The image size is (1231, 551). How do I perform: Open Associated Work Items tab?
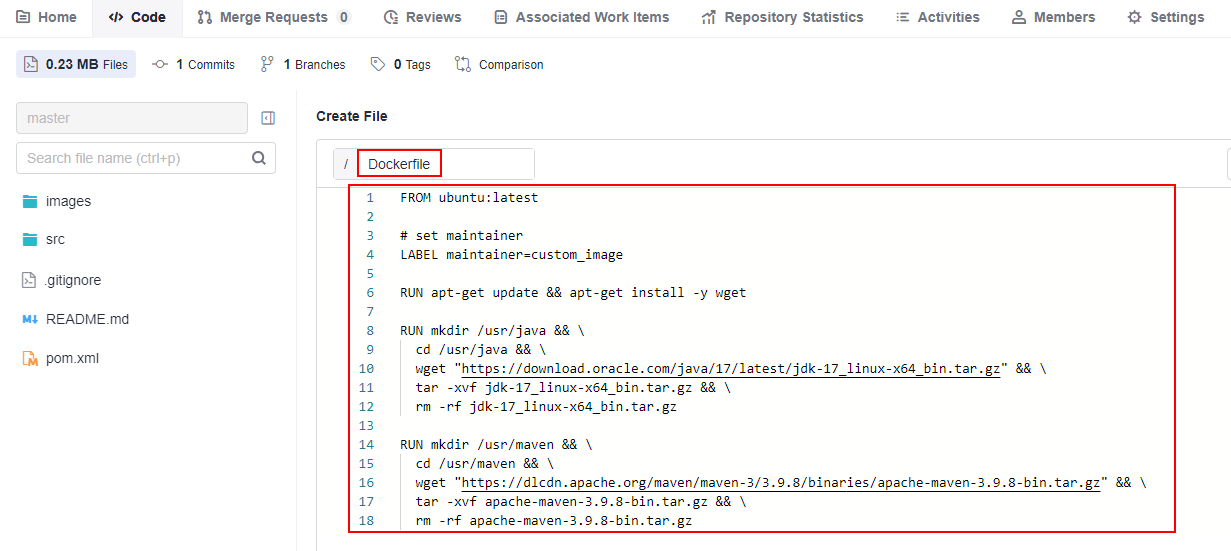[581, 17]
